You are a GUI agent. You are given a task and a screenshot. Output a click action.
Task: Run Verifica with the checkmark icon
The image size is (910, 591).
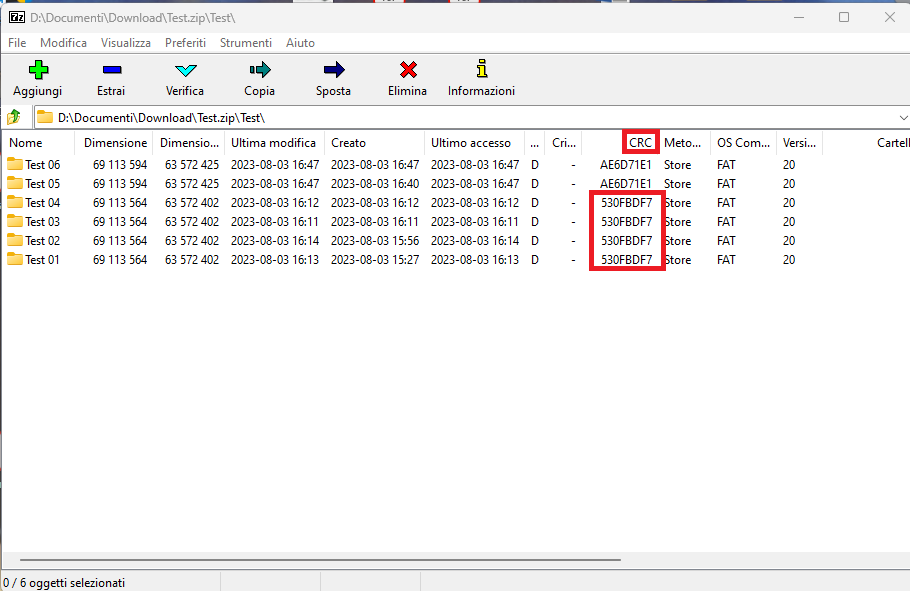tap(186, 70)
